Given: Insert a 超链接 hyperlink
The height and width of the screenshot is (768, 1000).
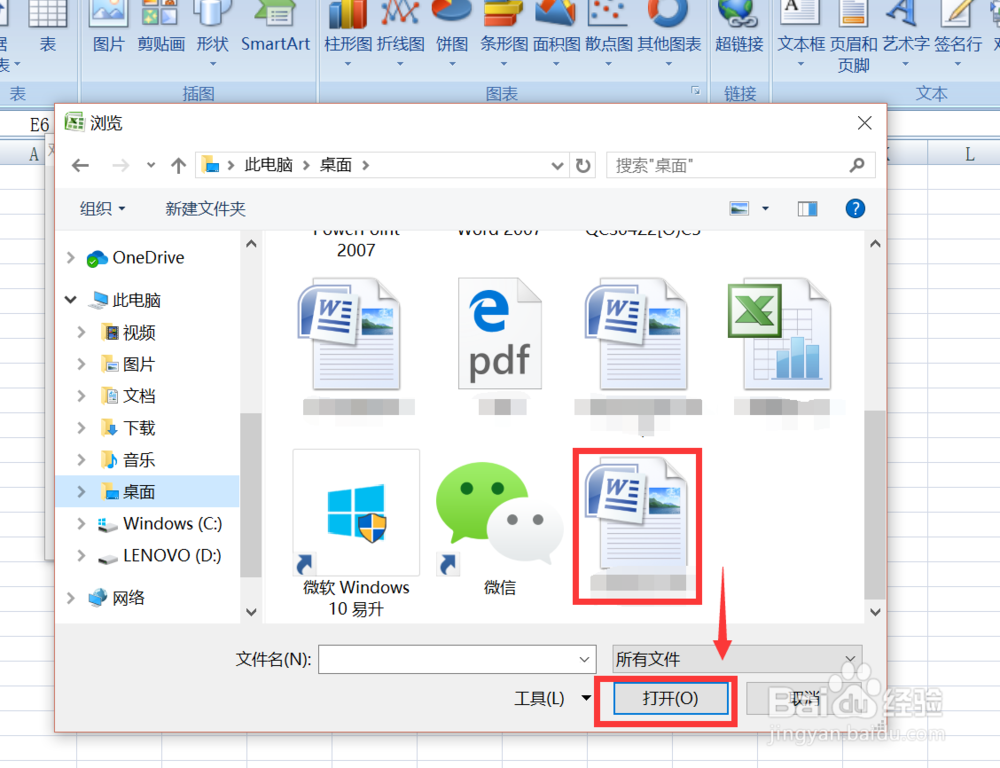Looking at the screenshot, I should [739, 27].
